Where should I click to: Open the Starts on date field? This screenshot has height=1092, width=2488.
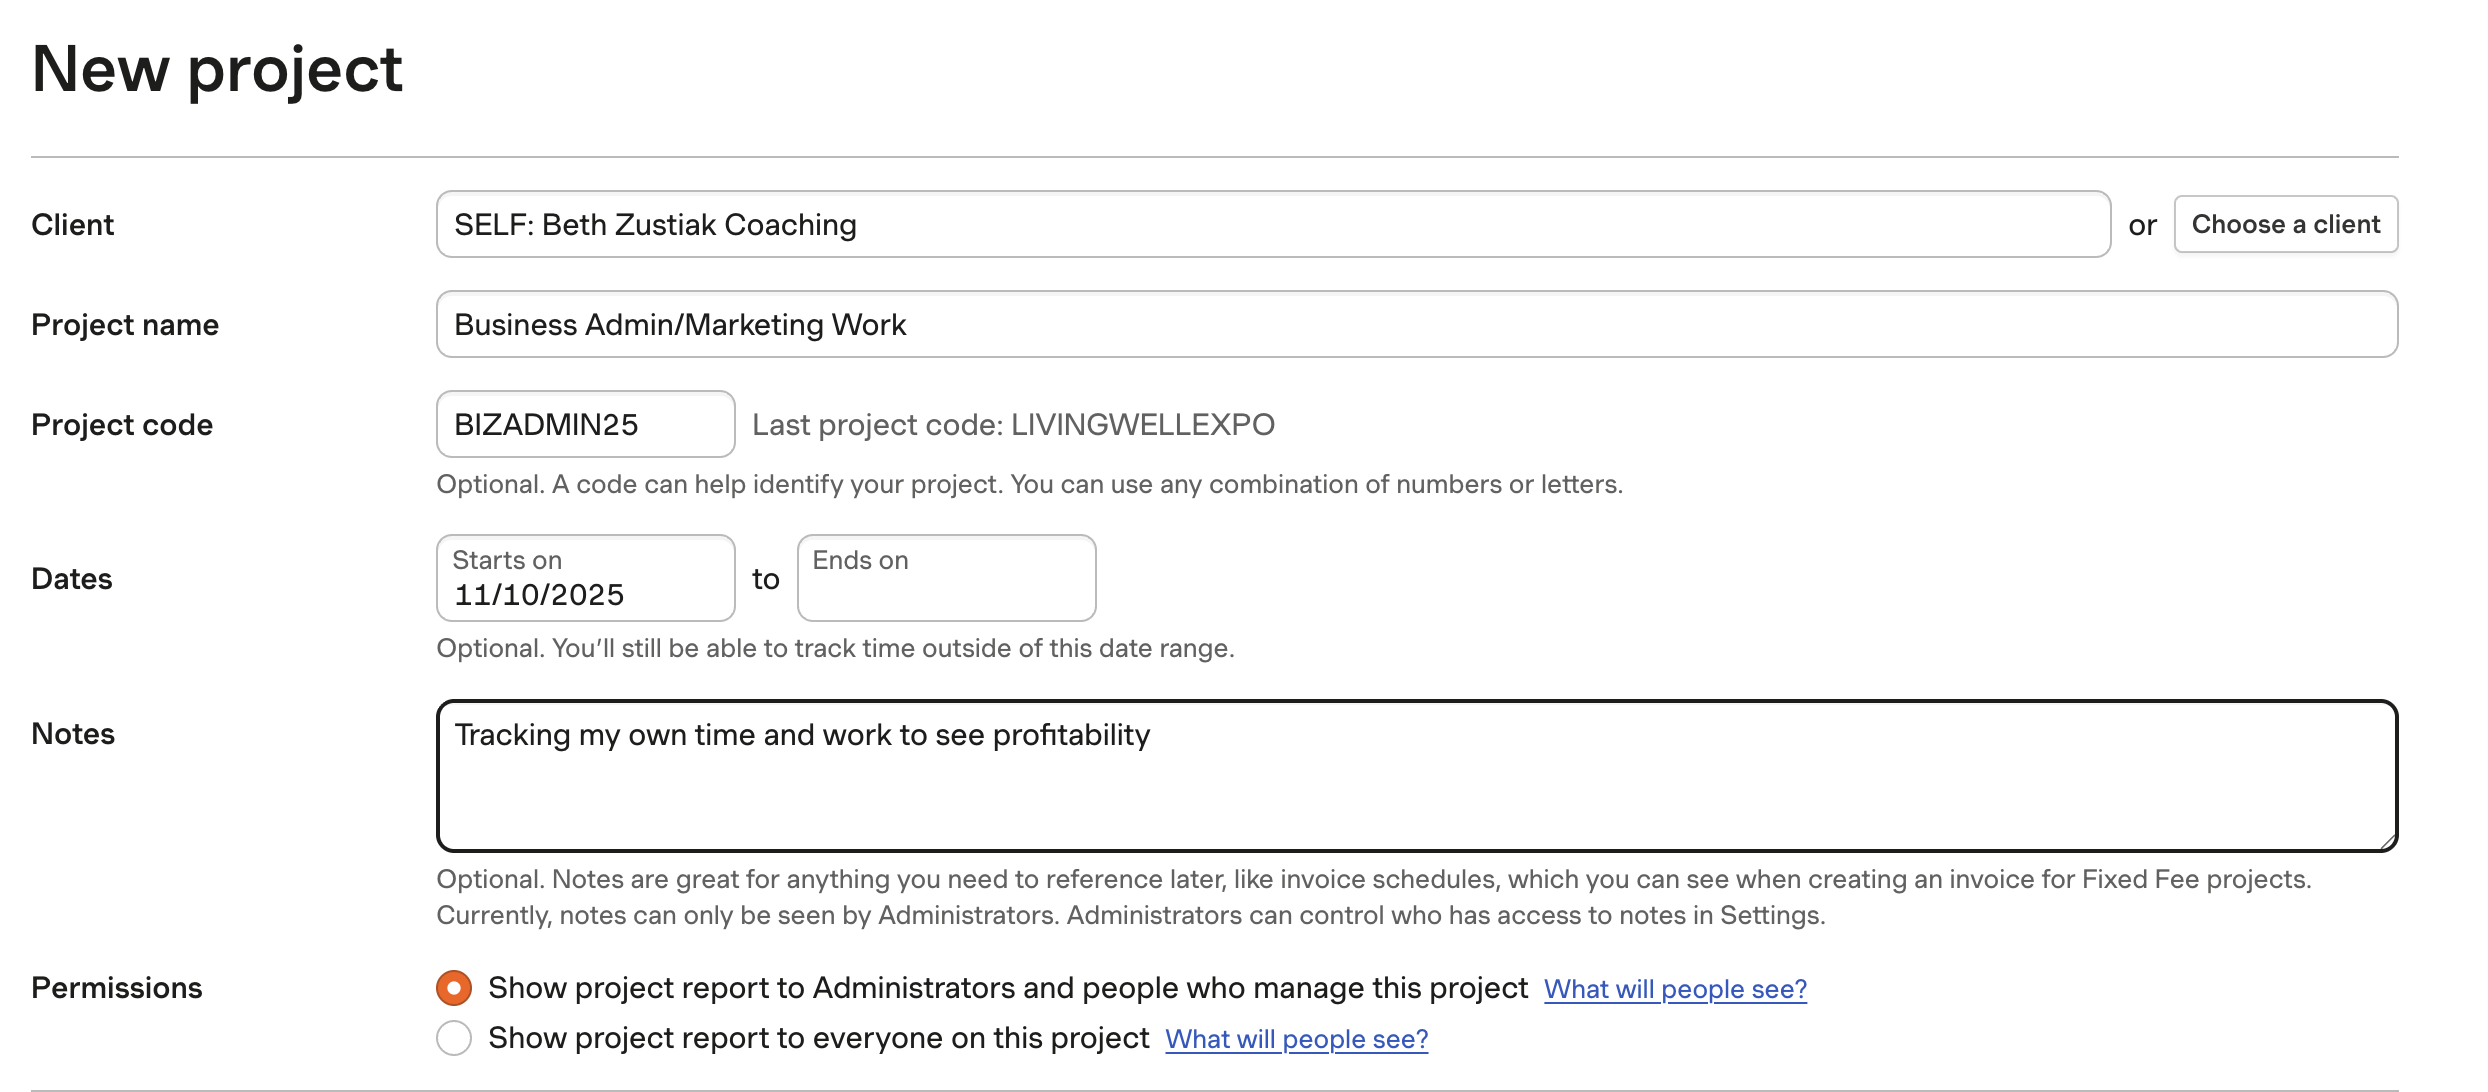(585, 579)
